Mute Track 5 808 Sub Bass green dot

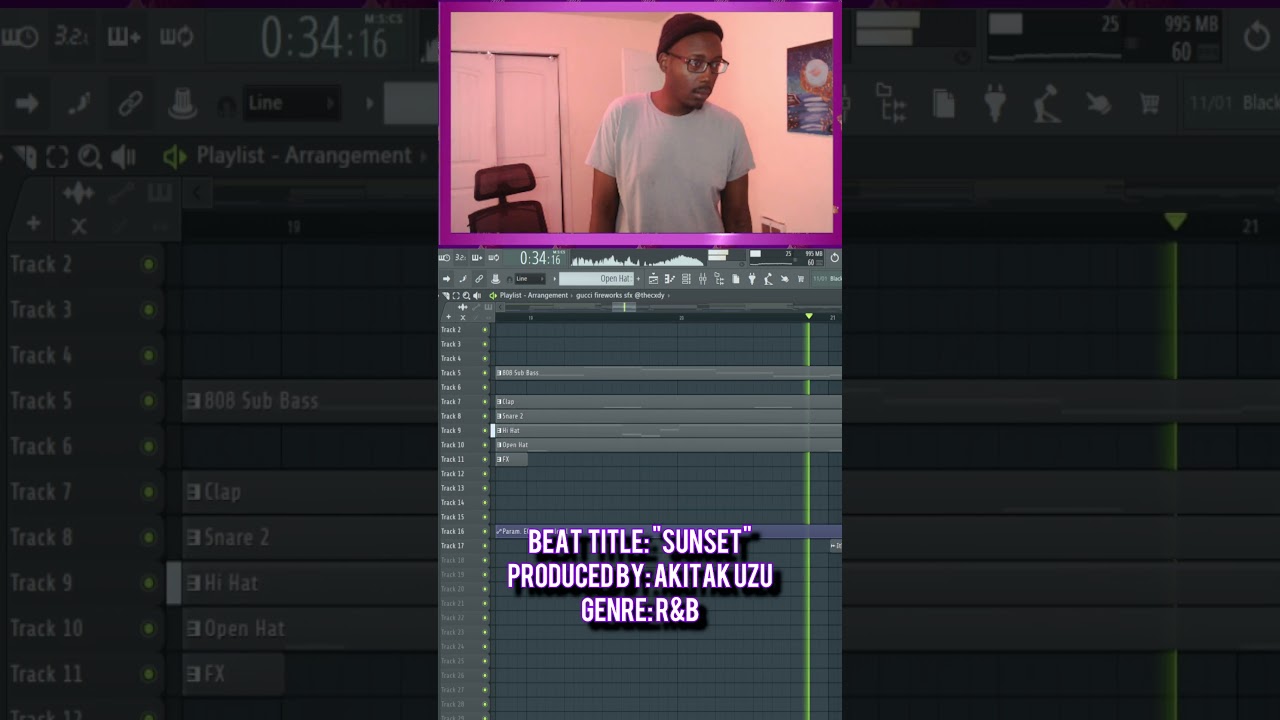point(485,373)
